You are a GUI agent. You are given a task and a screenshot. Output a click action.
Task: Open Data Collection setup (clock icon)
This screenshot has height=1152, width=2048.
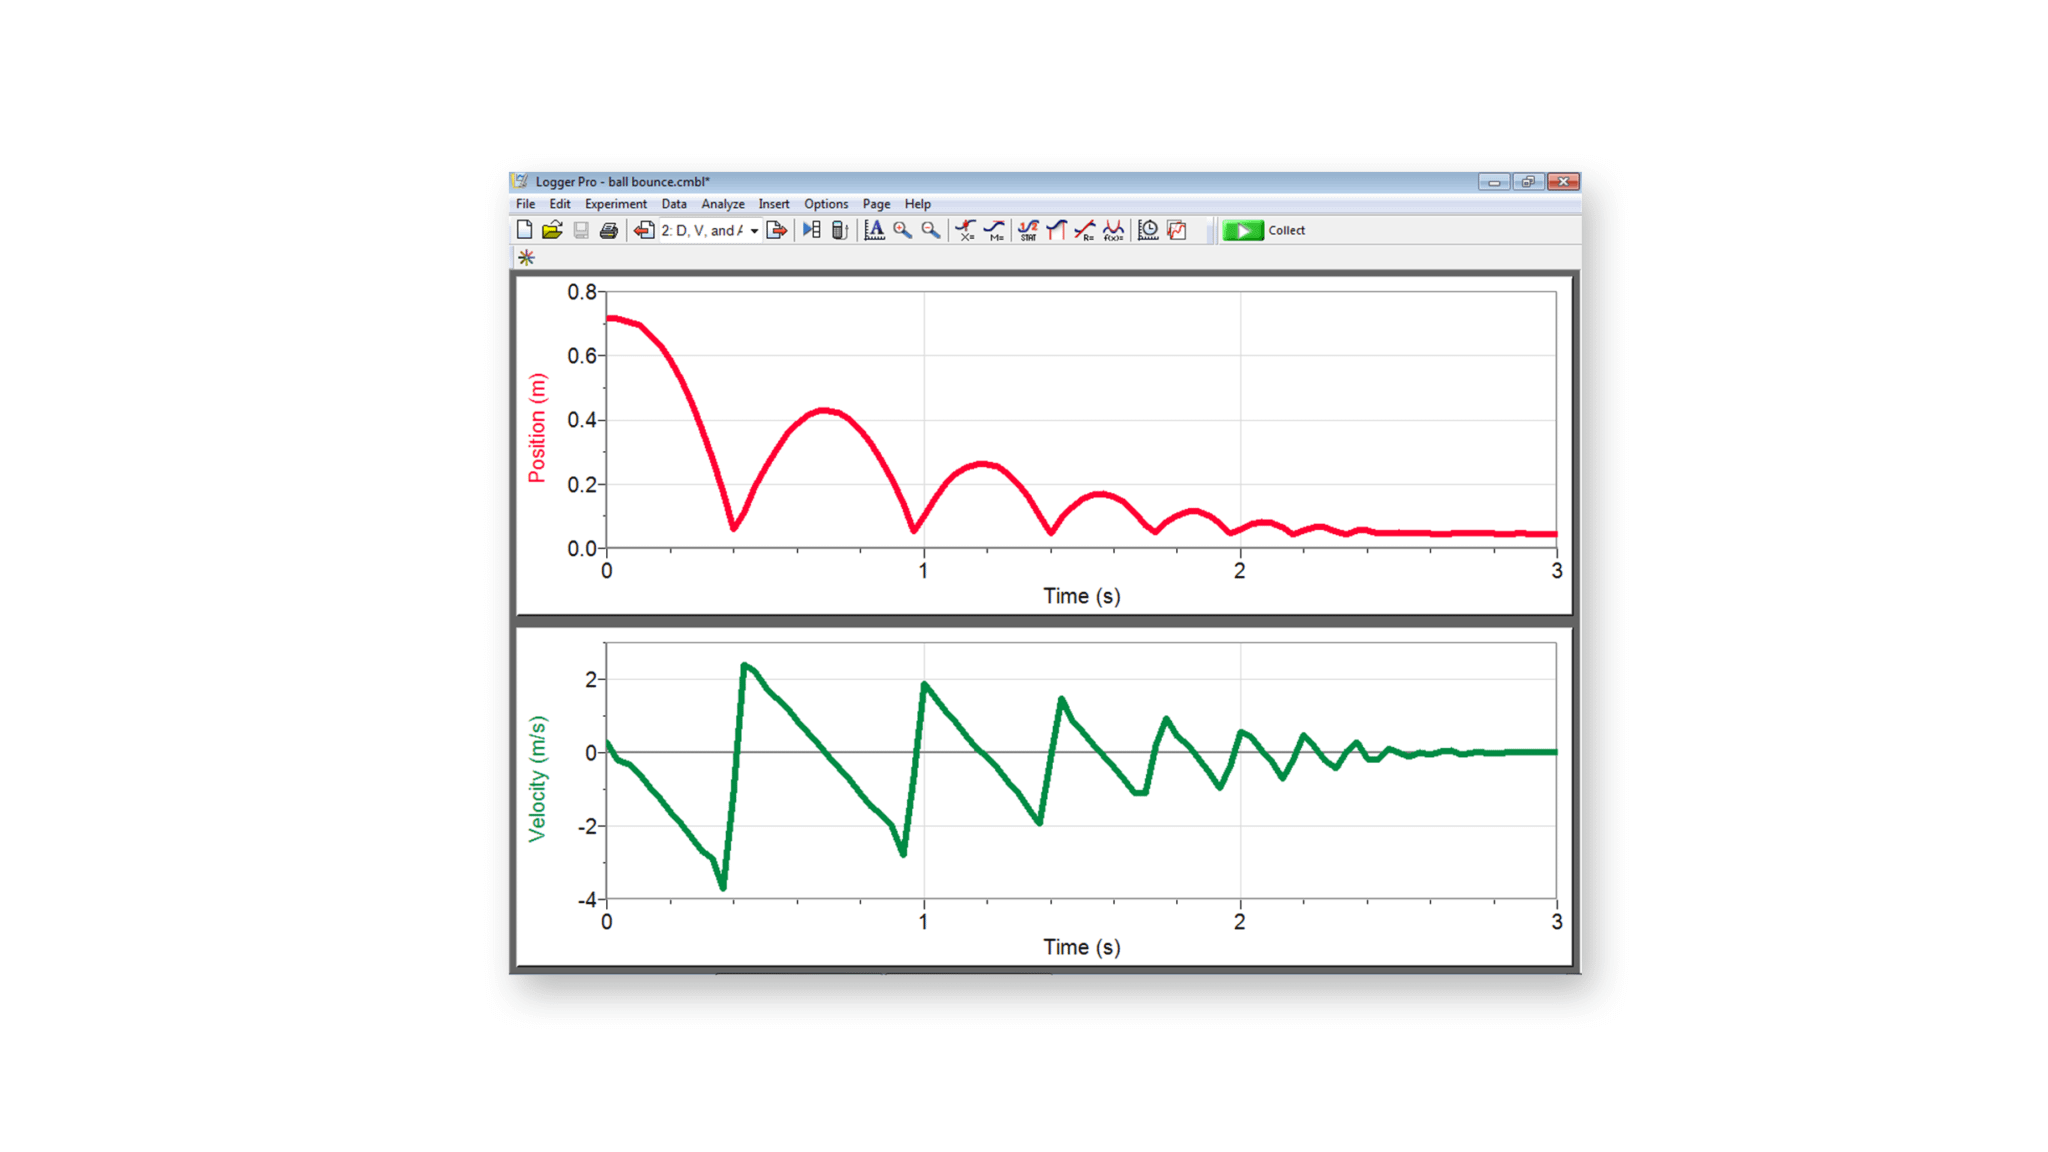pos(1149,232)
